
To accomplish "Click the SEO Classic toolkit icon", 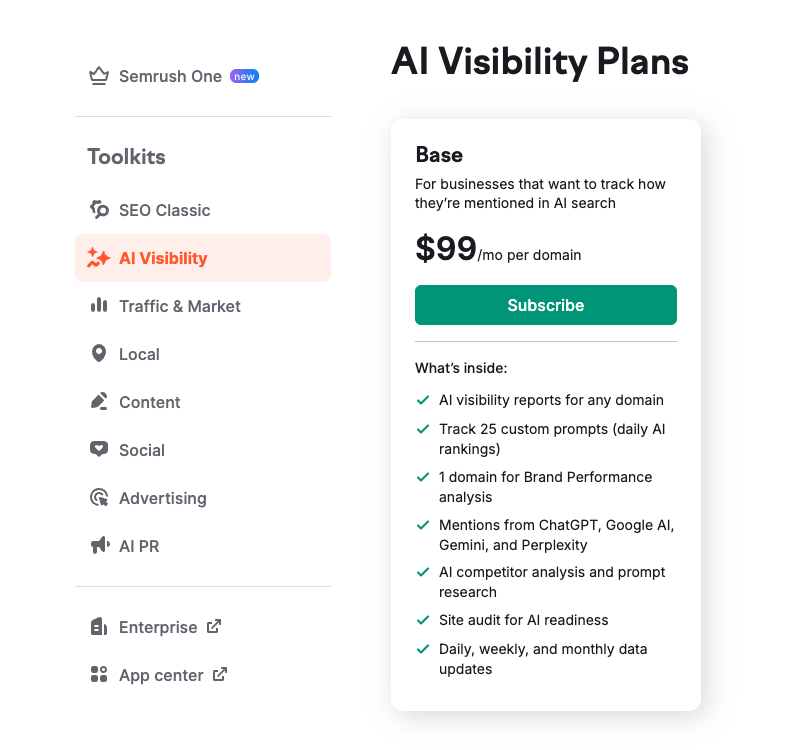I will click(x=99, y=210).
